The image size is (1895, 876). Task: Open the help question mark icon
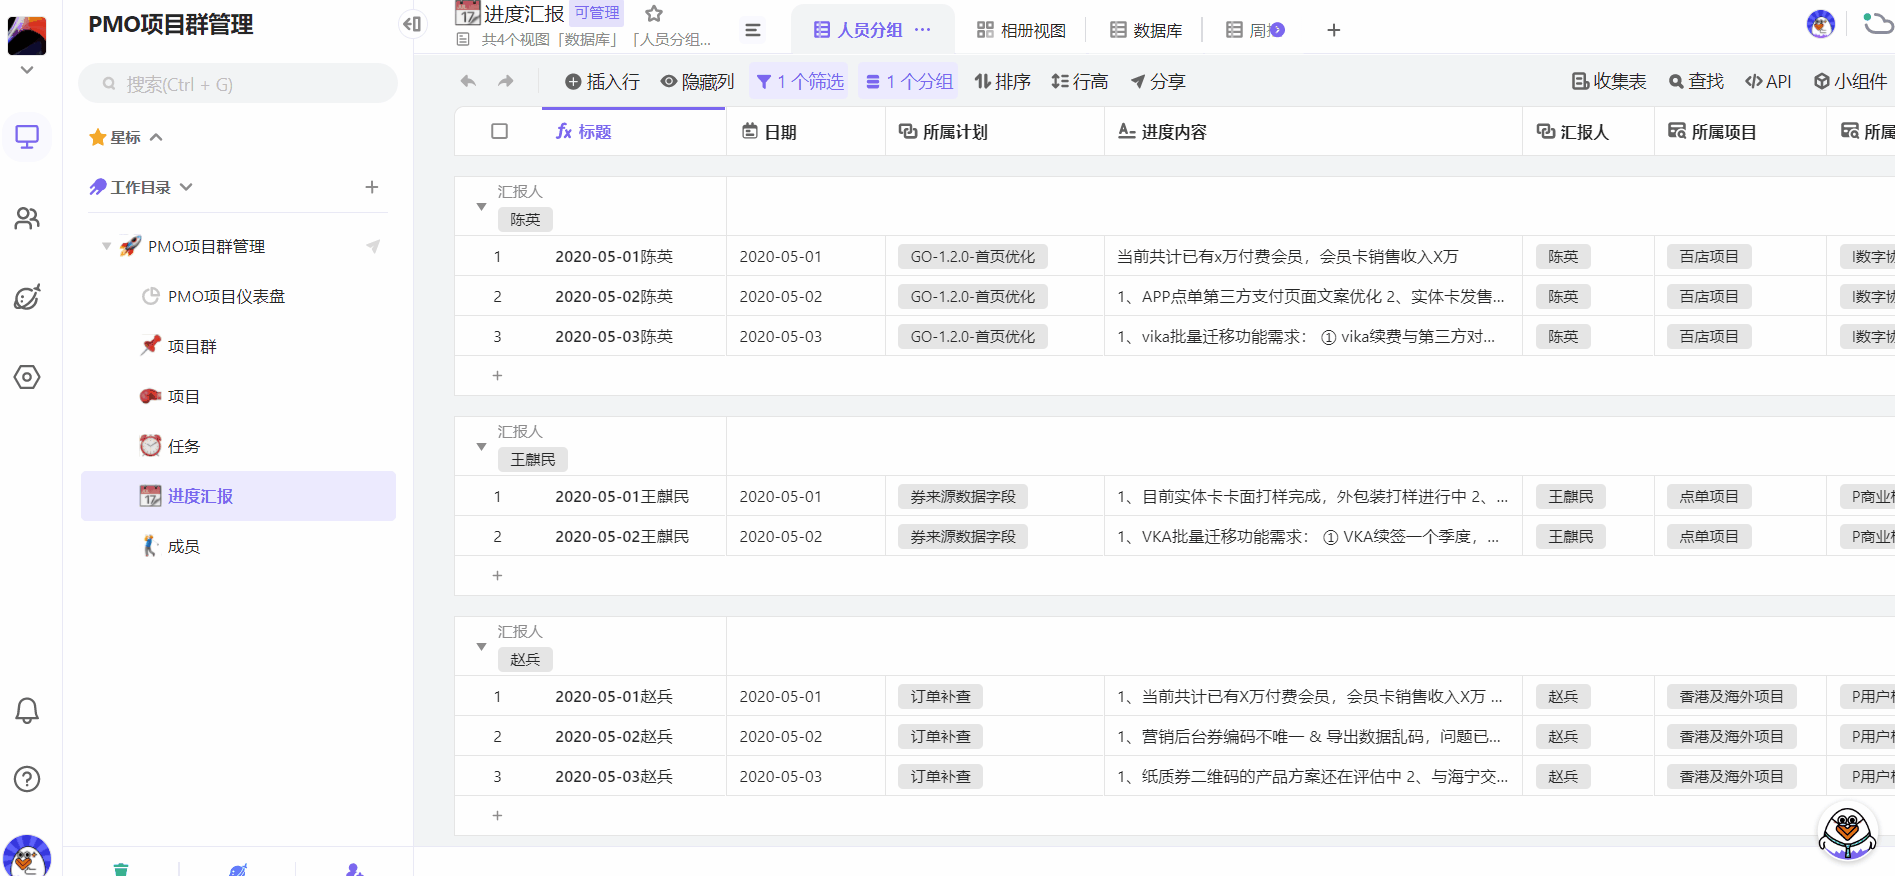pyautogui.click(x=27, y=779)
